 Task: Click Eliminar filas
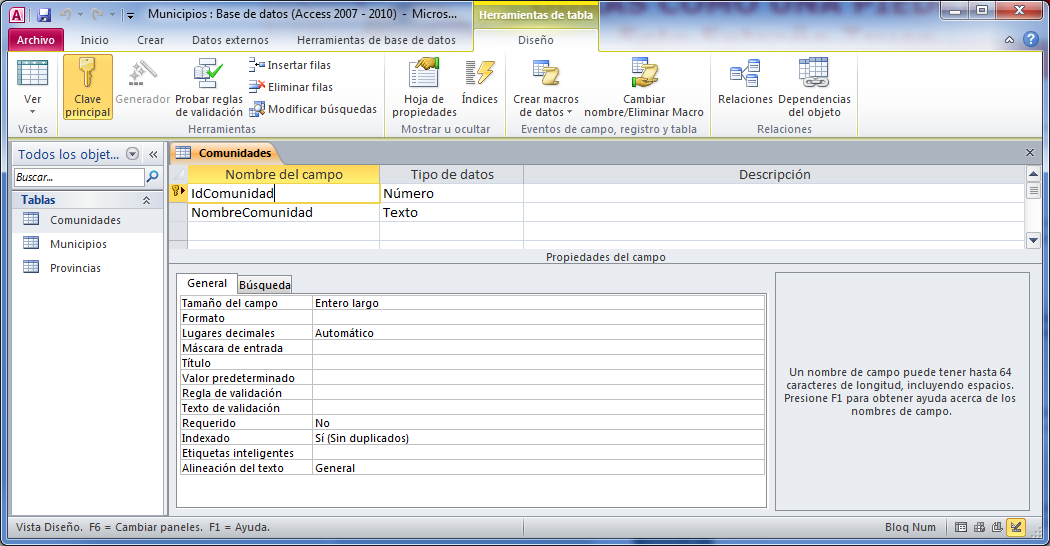click(x=291, y=87)
